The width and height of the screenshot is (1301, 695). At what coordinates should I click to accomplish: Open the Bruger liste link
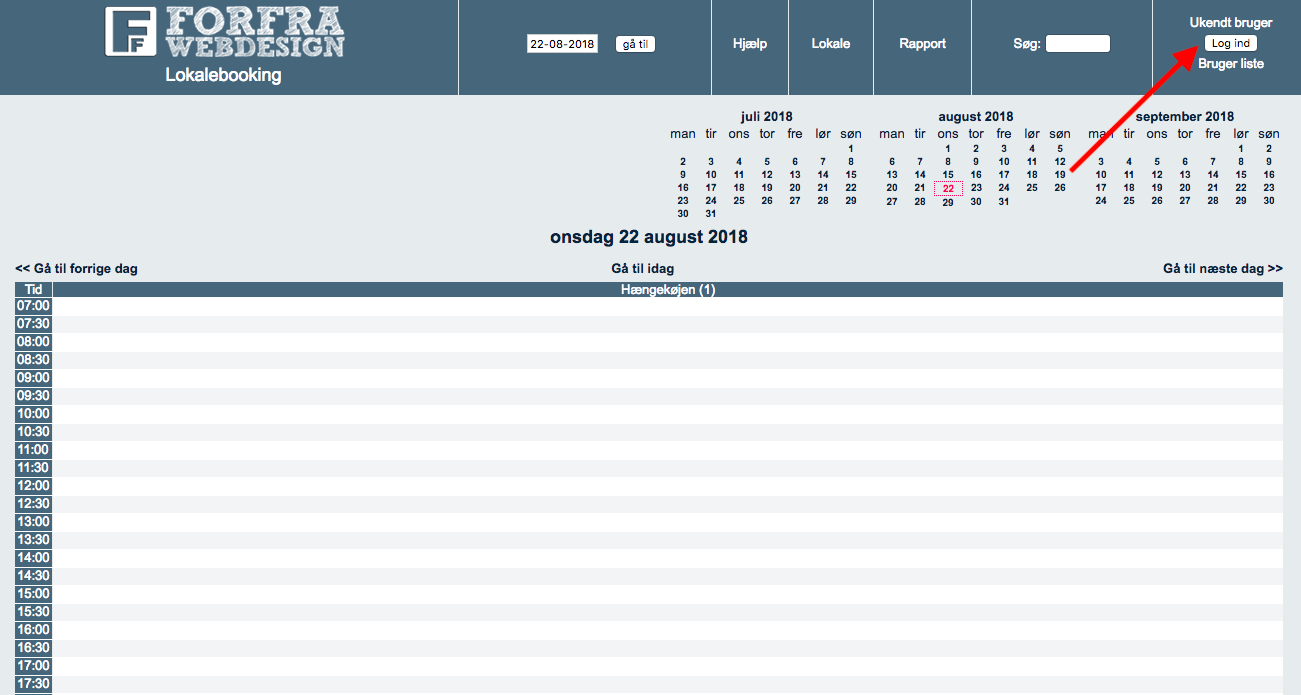pyautogui.click(x=1230, y=64)
